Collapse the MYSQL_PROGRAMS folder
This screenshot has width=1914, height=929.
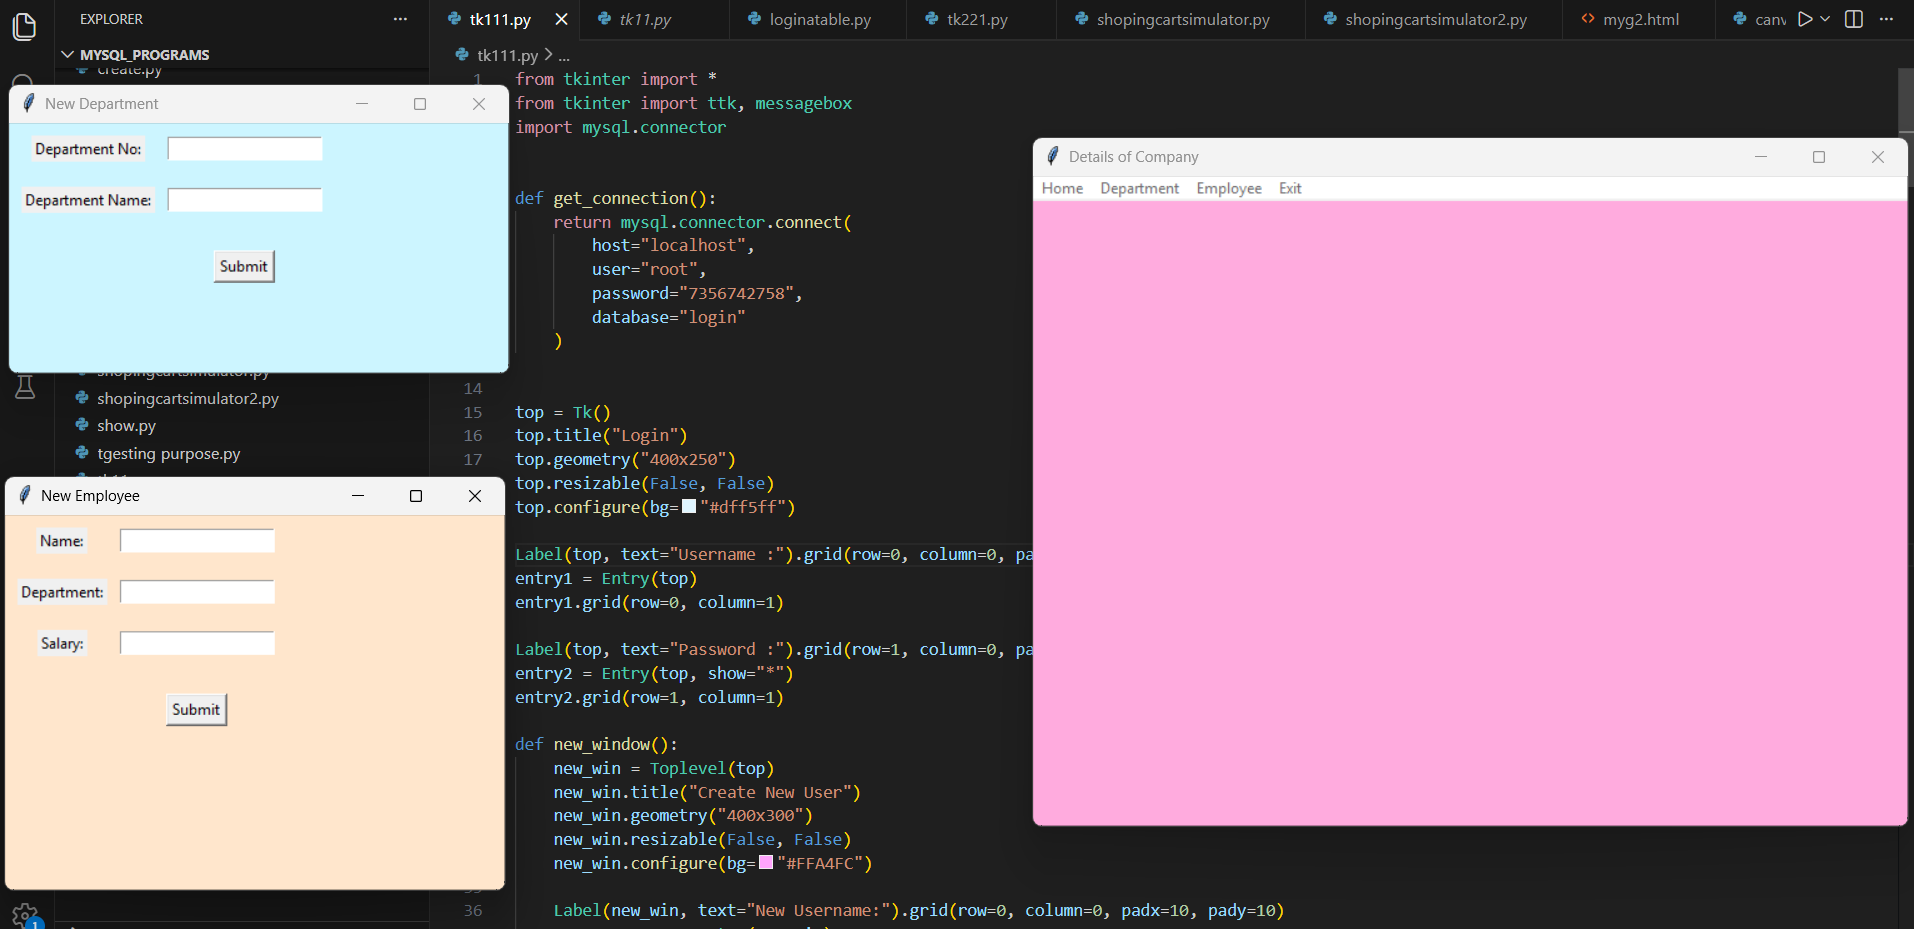(68, 54)
